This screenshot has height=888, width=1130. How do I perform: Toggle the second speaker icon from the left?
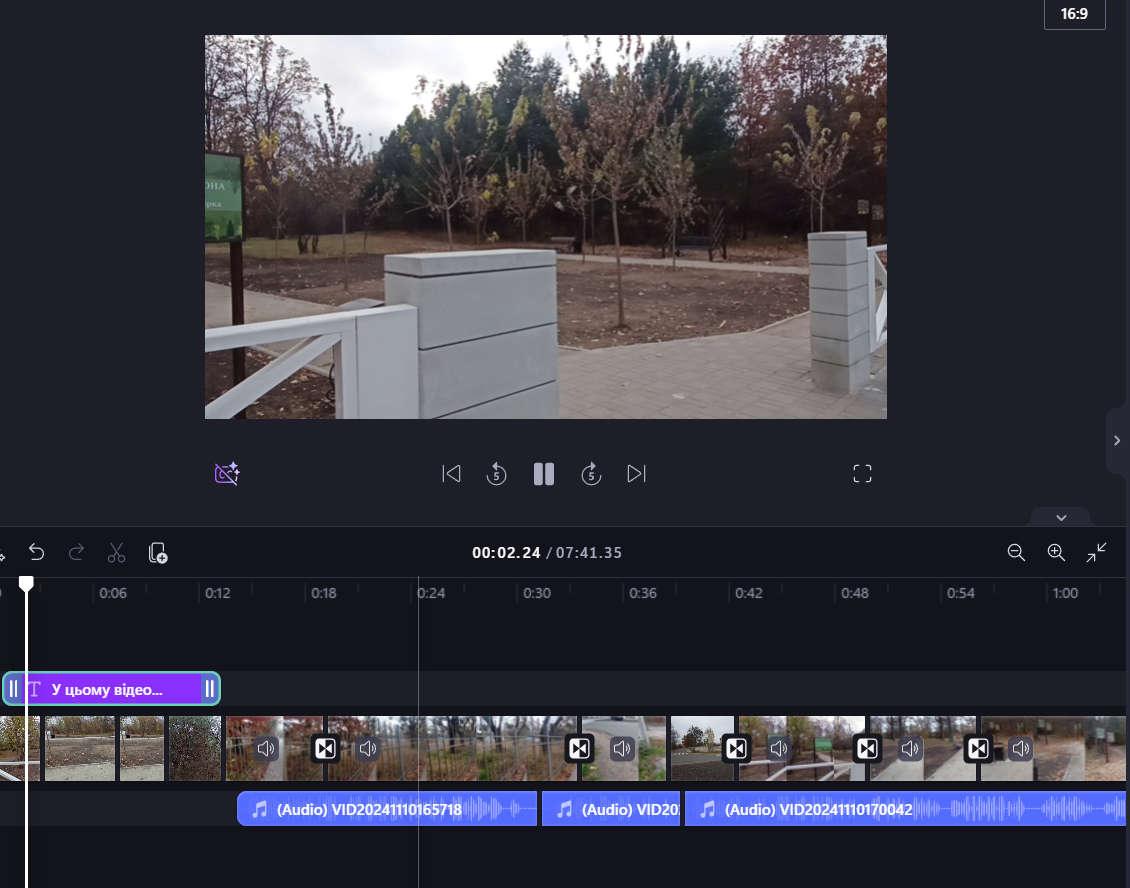pyautogui.click(x=368, y=748)
